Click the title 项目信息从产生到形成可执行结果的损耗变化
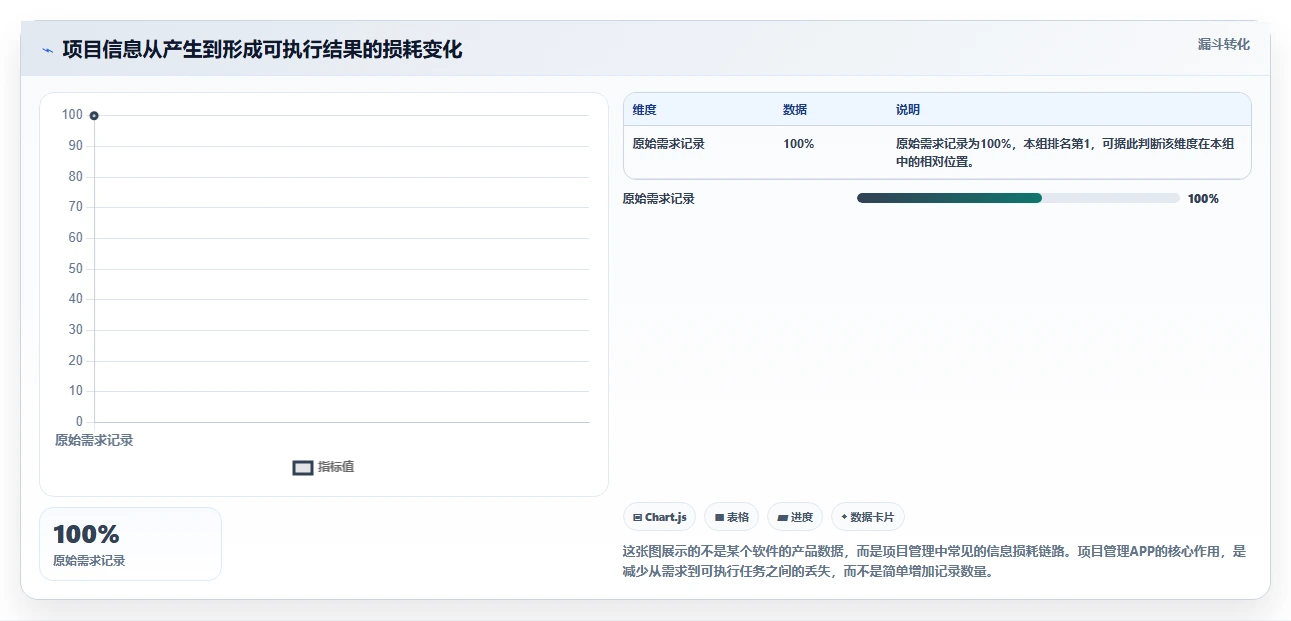The image size is (1291, 621). pos(262,49)
